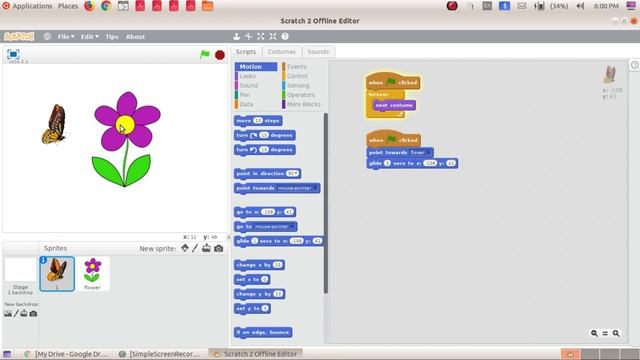Image resolution: width=640 pixels, height=360 pixels.
Task: Select the More Blocks category
Action: 303,104
